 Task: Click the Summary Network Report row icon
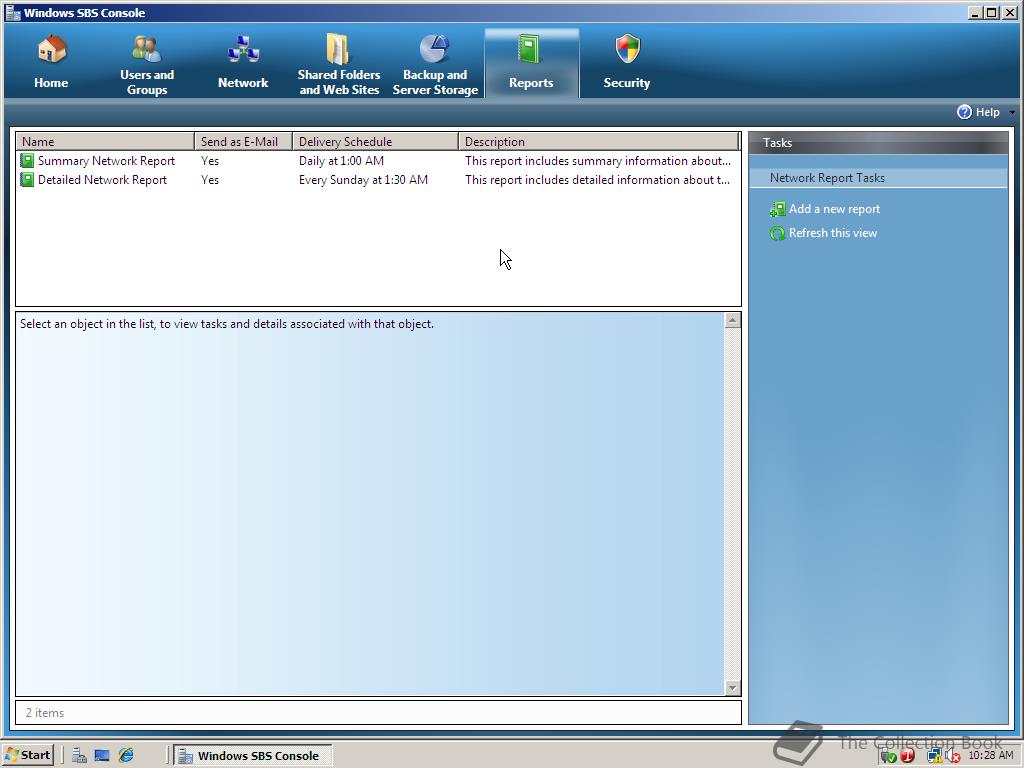tap(27, 161)
